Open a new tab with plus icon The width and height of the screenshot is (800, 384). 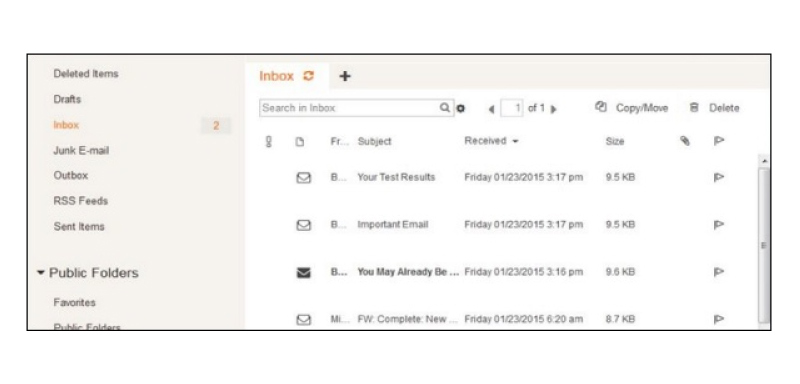point(345,76)
